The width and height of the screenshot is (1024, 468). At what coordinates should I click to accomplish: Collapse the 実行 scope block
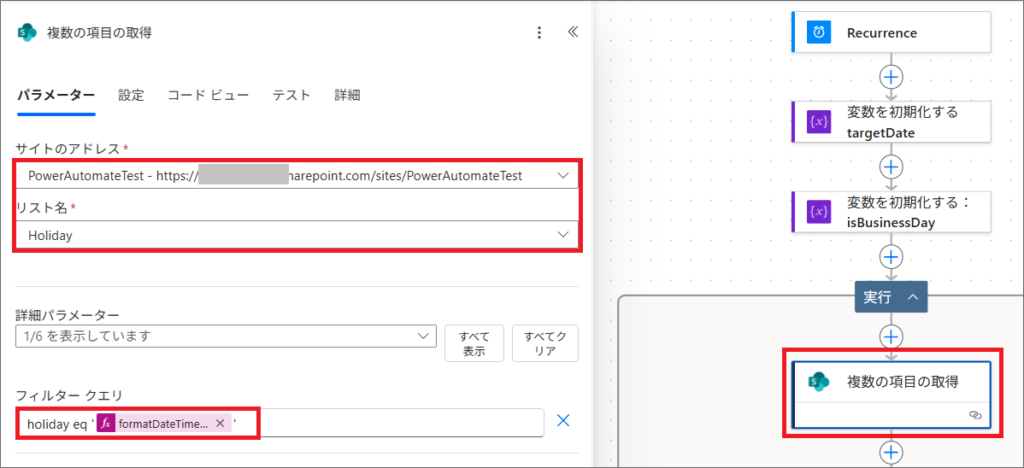tap(913, 297)
